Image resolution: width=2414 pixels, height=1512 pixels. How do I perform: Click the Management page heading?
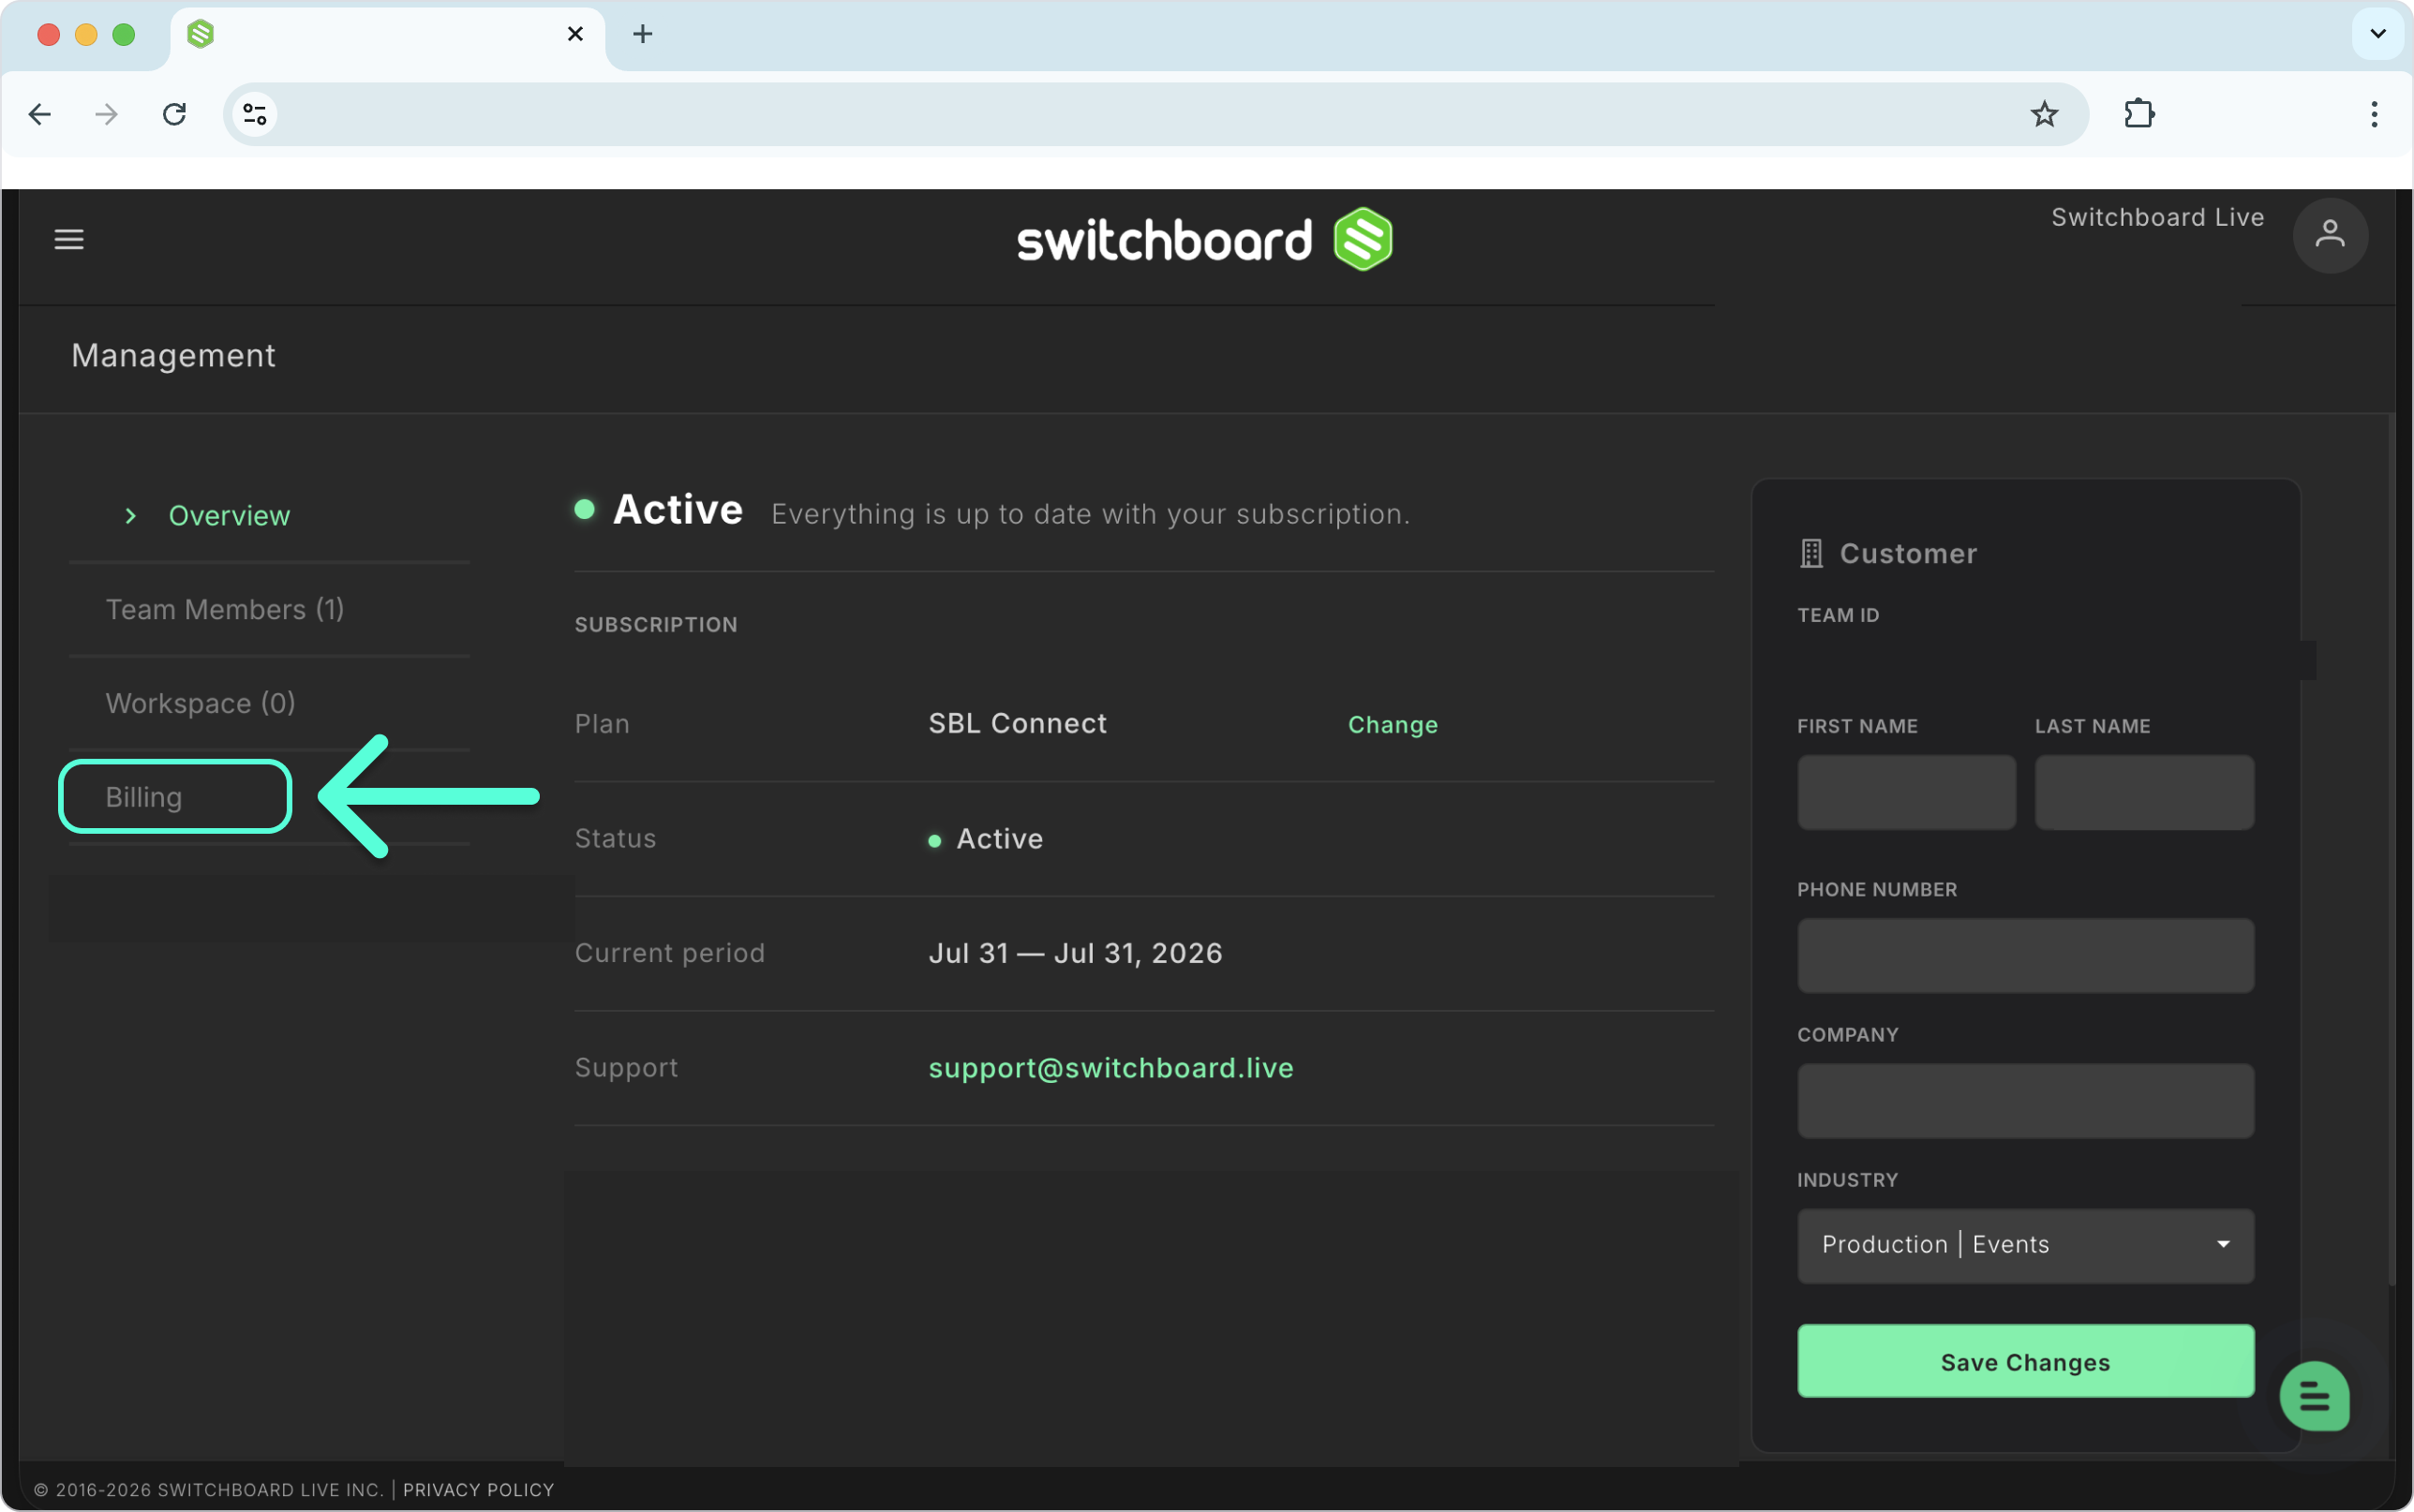click(173, 355)
